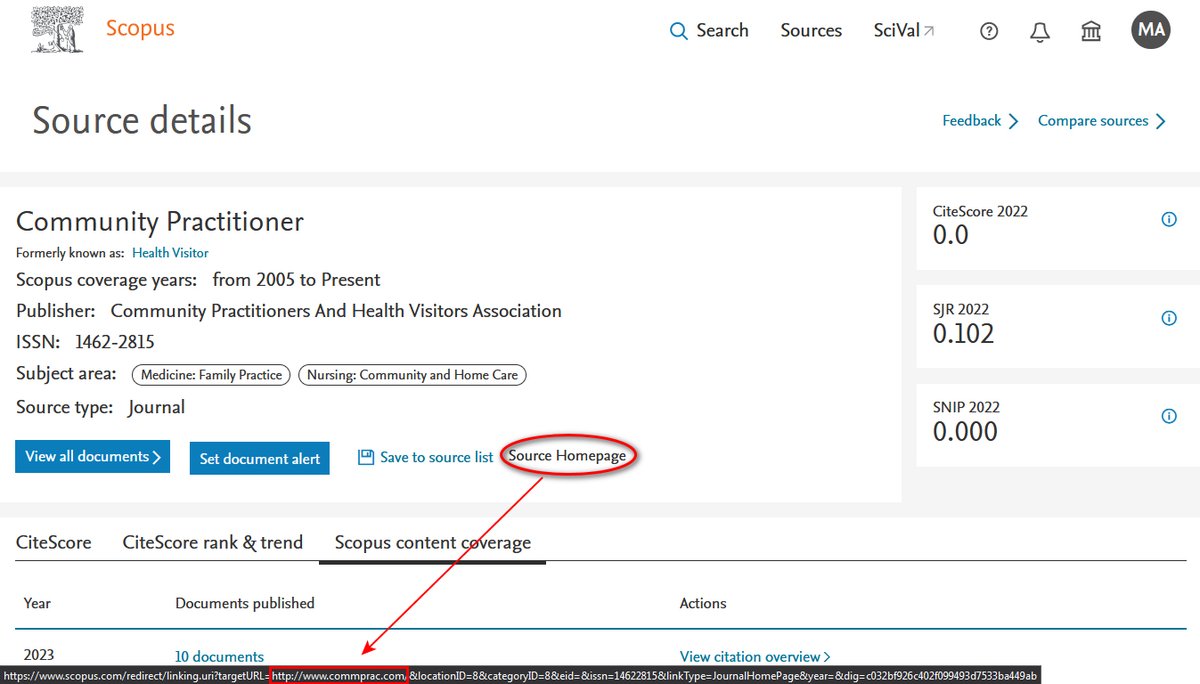Open the help question mark icon
Screen dimensions: 1200x684
(x=989, y=31)
